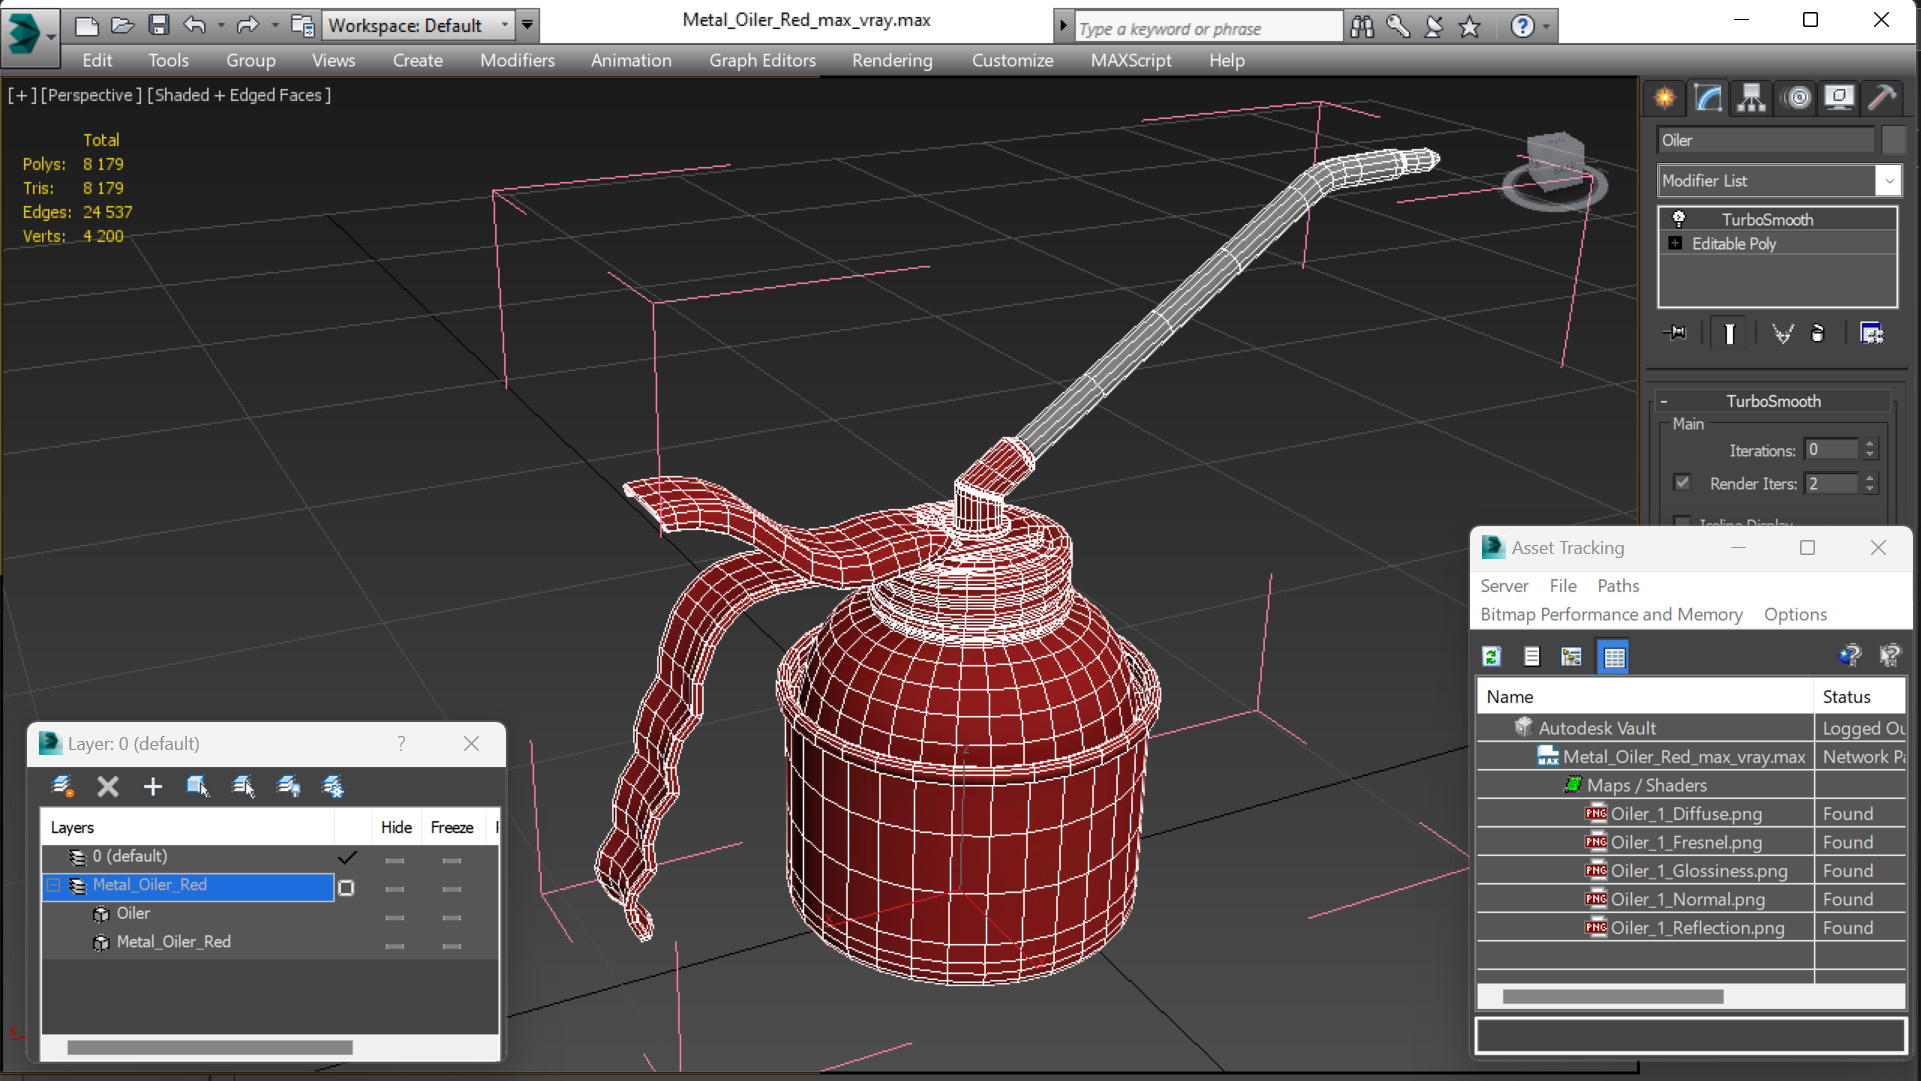Open quick access toolbar dropdown arrow
The height and width of the screenshot is (1081, 1921).
point(527,25)
